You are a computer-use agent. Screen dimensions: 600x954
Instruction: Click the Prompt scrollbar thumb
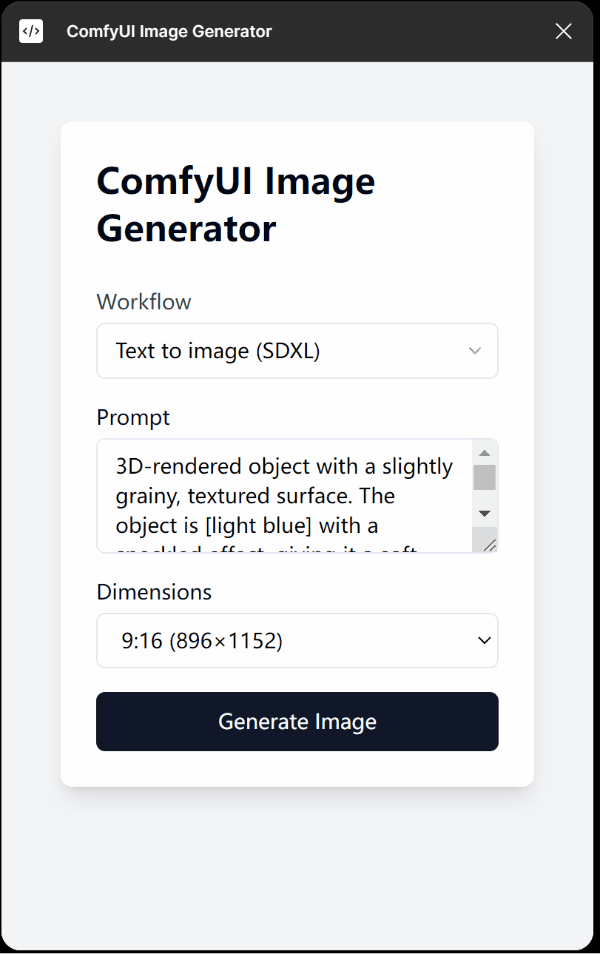pyautogui.click(x=484, y=478)
